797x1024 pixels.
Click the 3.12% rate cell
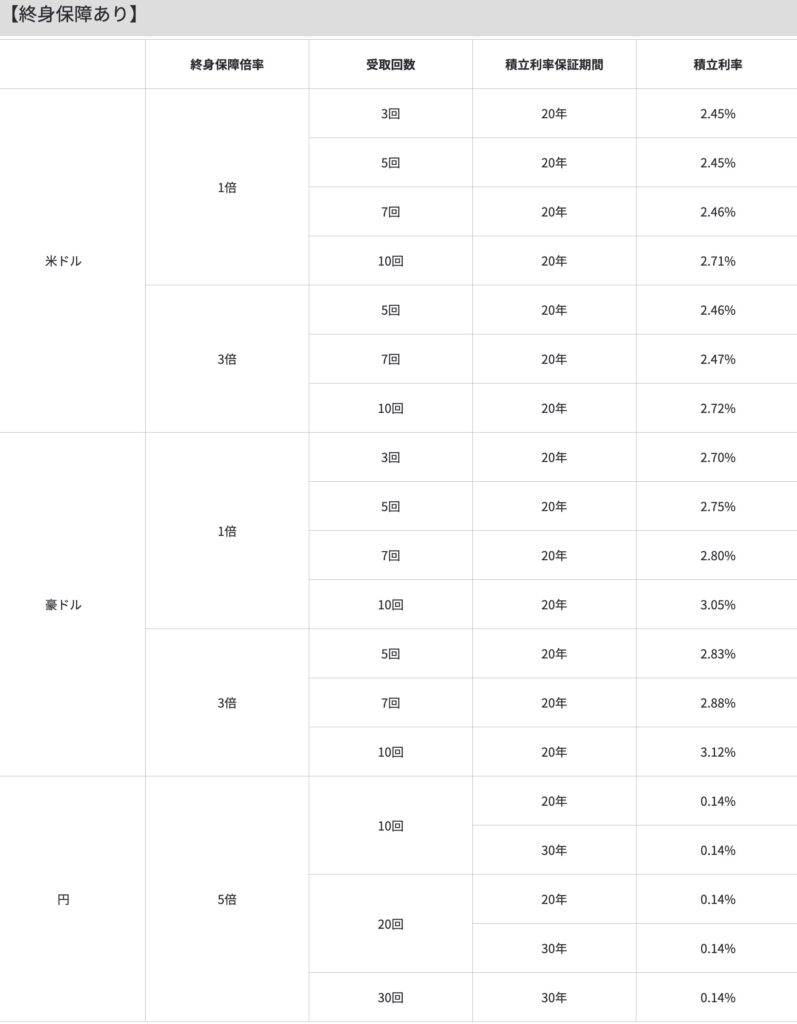(718, 752)
